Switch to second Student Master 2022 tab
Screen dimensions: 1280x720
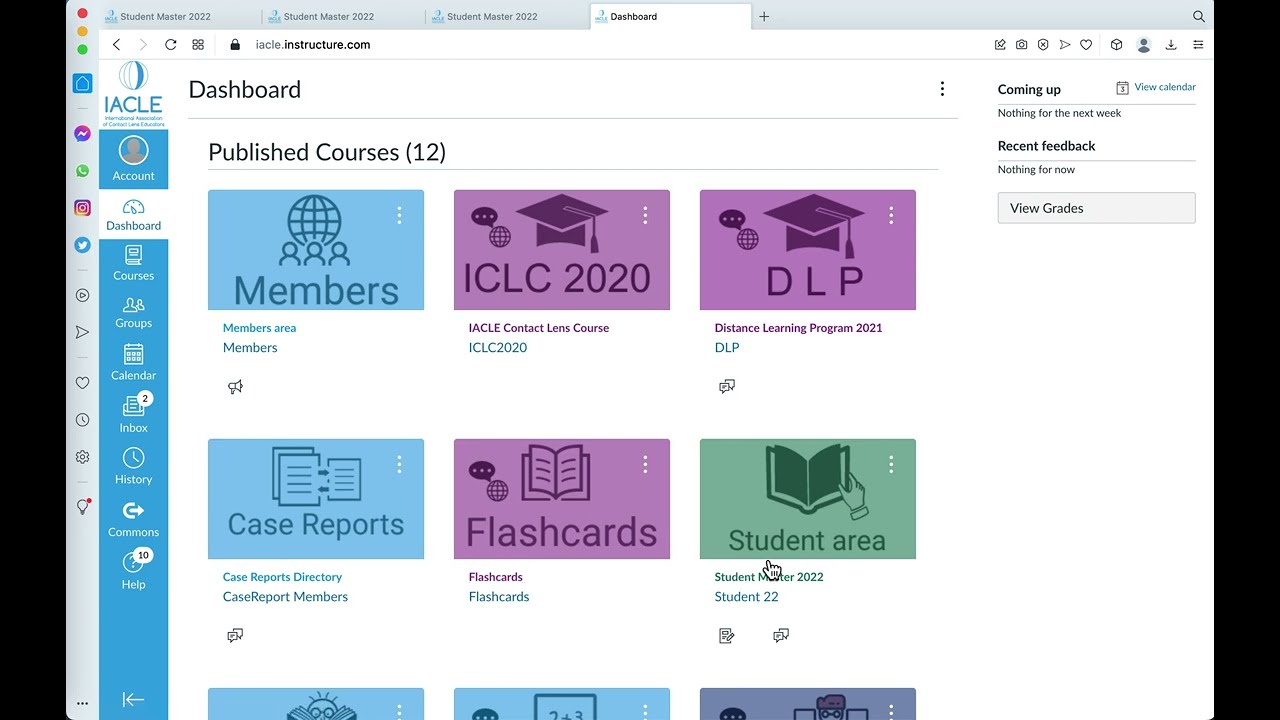point(341,17)
